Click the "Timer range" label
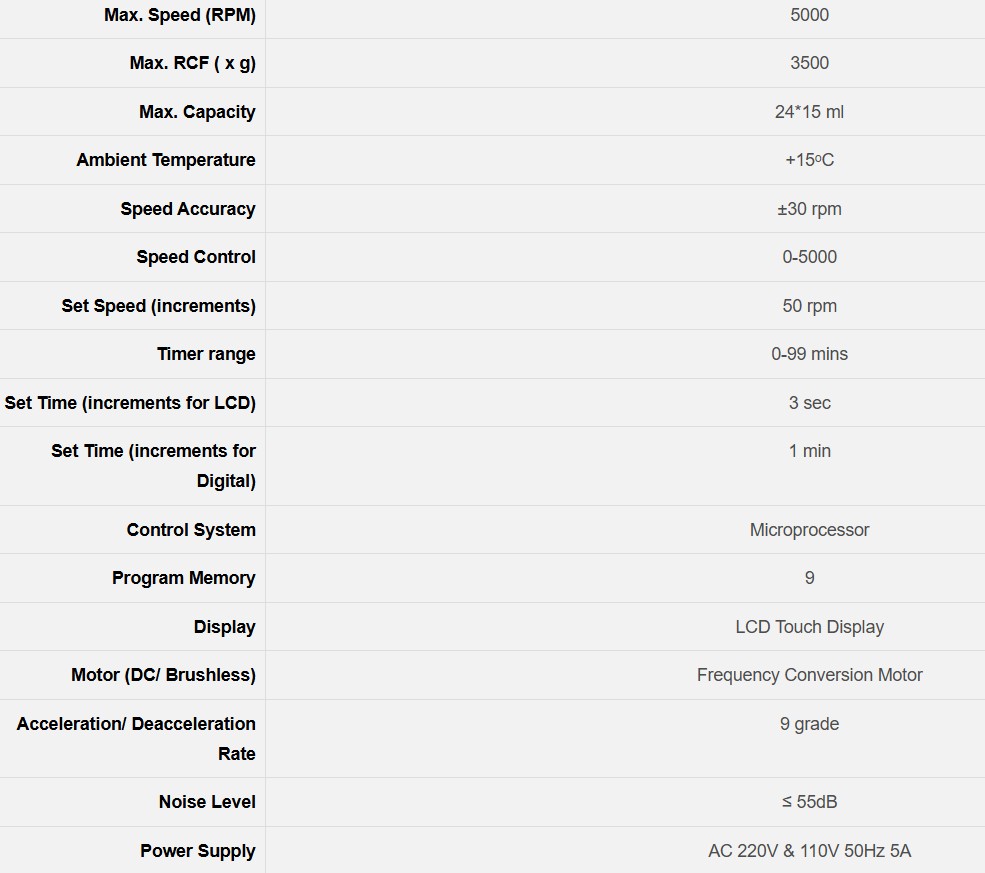The image size is (985, 873). tap(206, 354)
